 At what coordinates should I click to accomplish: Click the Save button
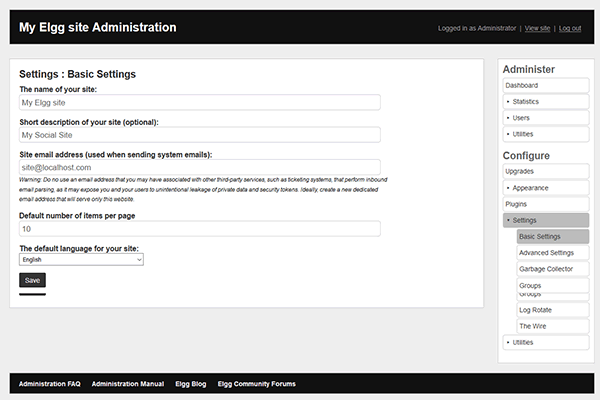click(x=32, y=280)
